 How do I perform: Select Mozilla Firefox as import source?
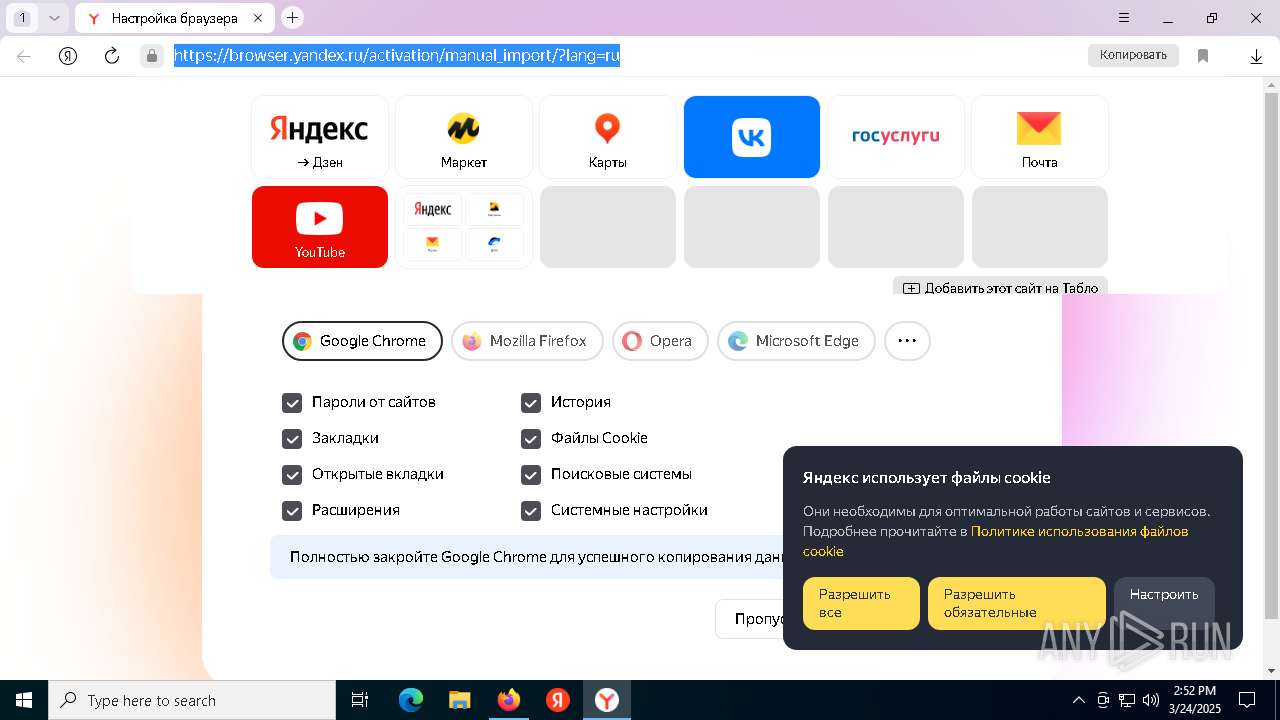point(527,341)
